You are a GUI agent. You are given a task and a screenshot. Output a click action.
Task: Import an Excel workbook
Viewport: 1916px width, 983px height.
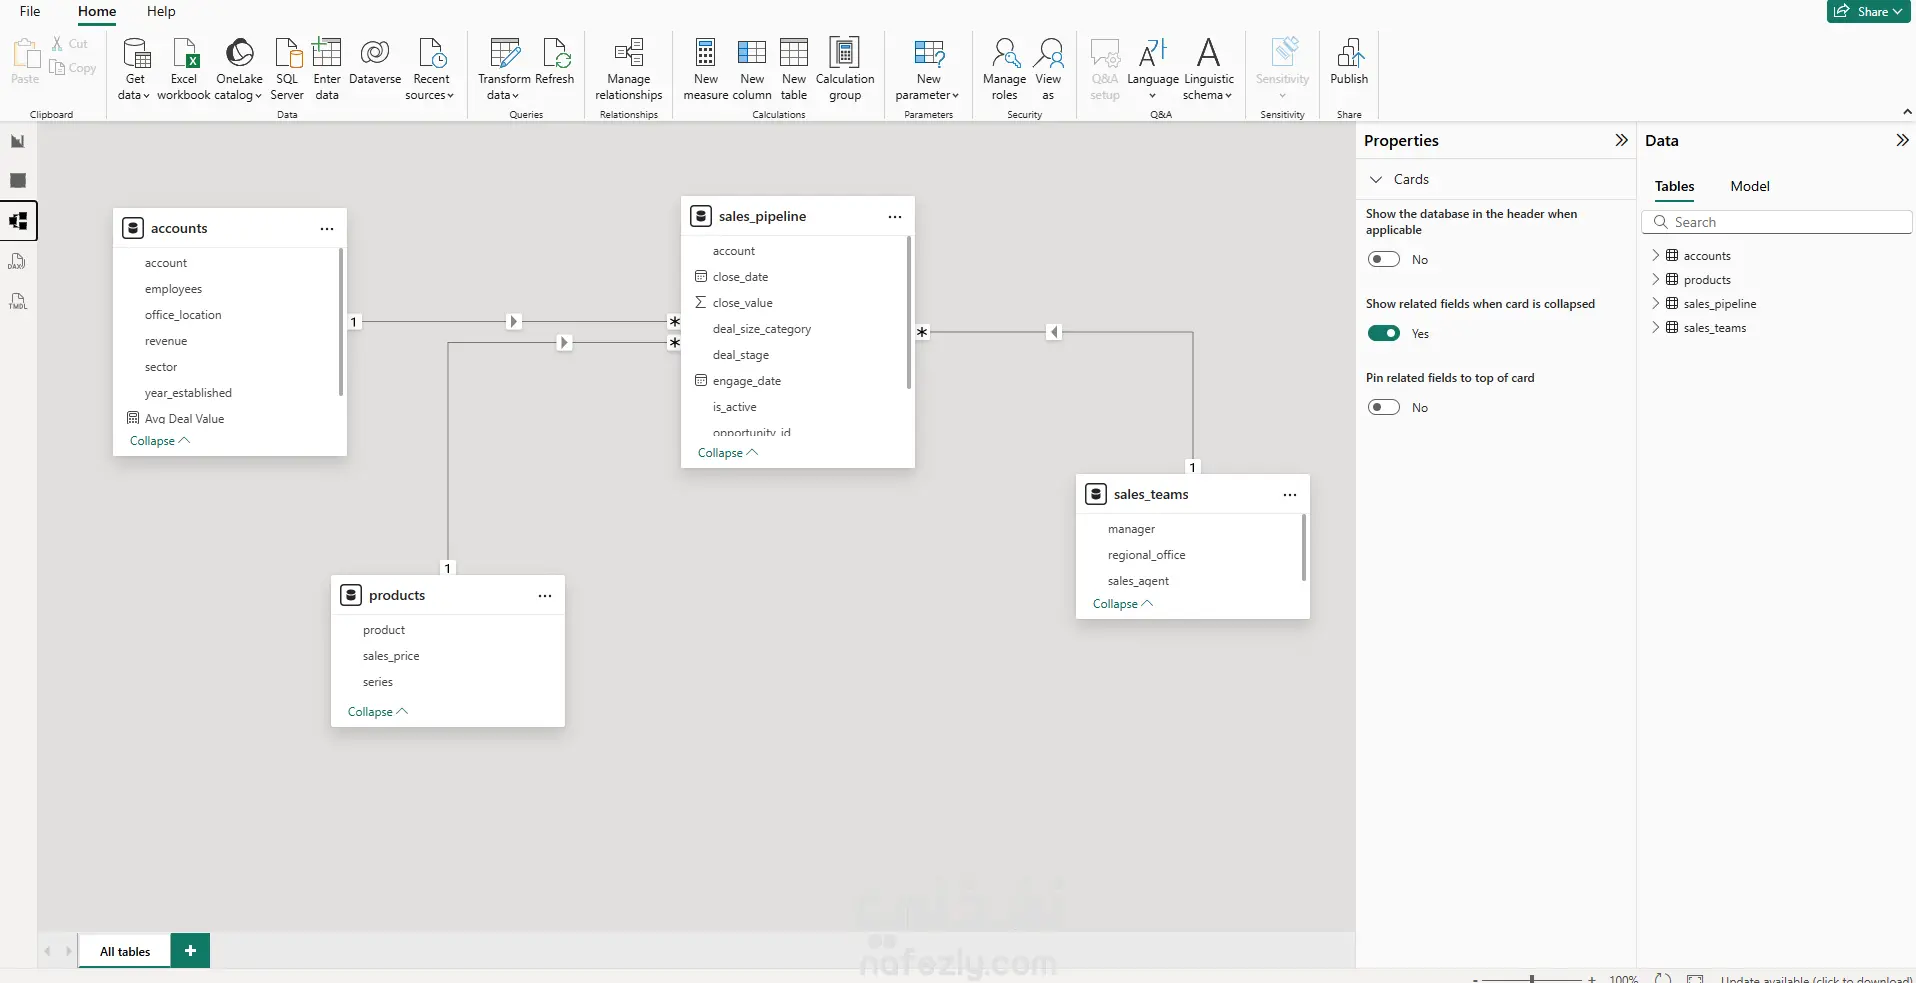tap(184, 68)
